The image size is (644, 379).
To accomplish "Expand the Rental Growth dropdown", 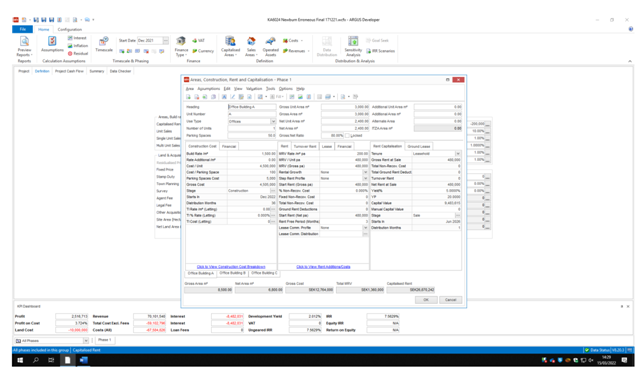I will (365, 172).
